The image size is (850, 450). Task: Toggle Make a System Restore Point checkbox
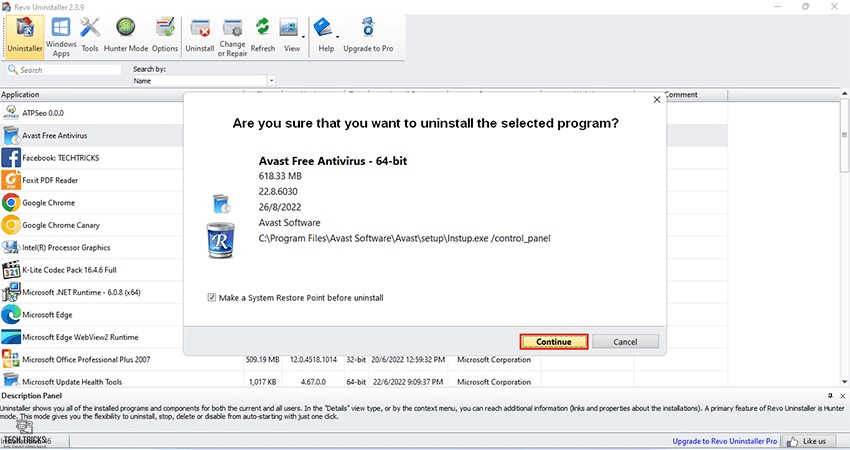[x=212, y=297]
